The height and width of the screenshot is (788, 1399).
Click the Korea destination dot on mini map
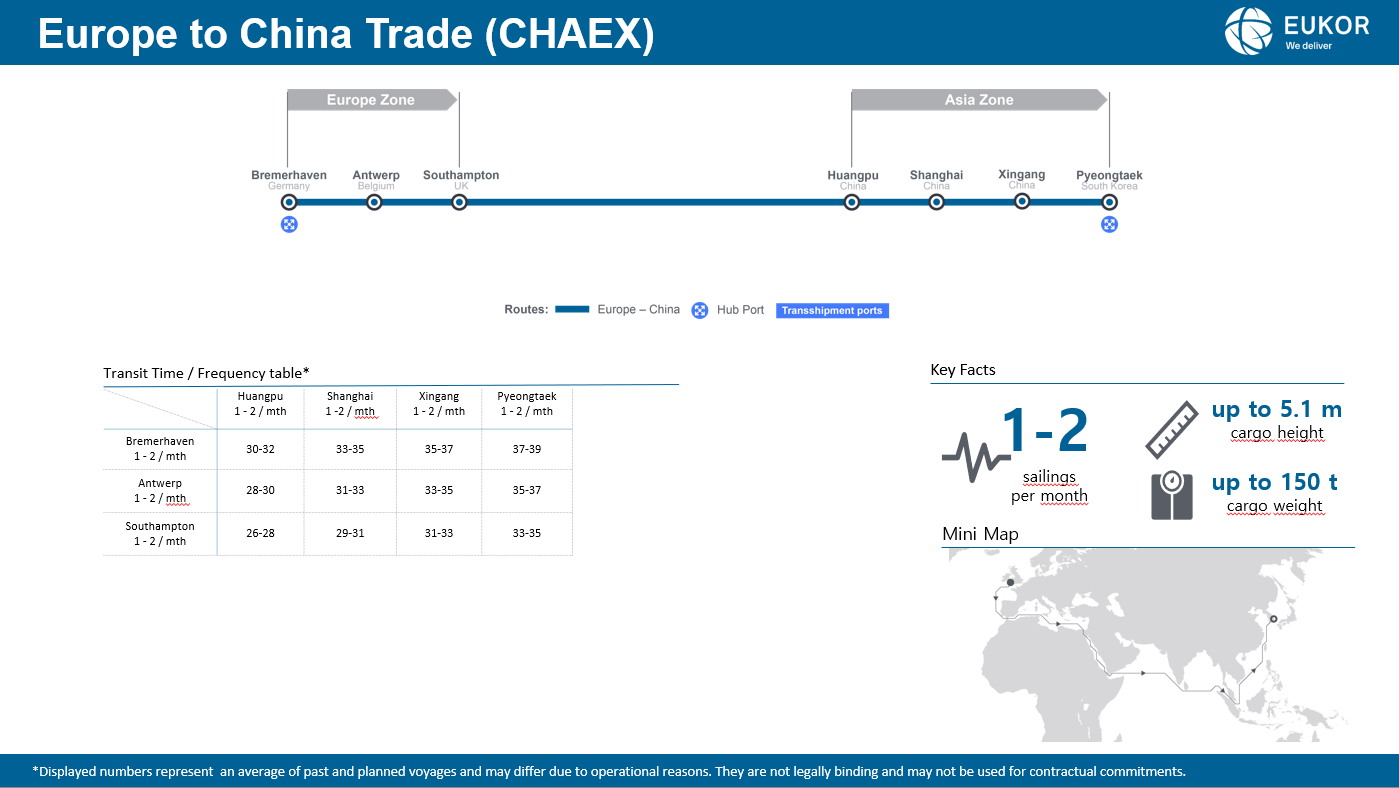click(1273, 620)
